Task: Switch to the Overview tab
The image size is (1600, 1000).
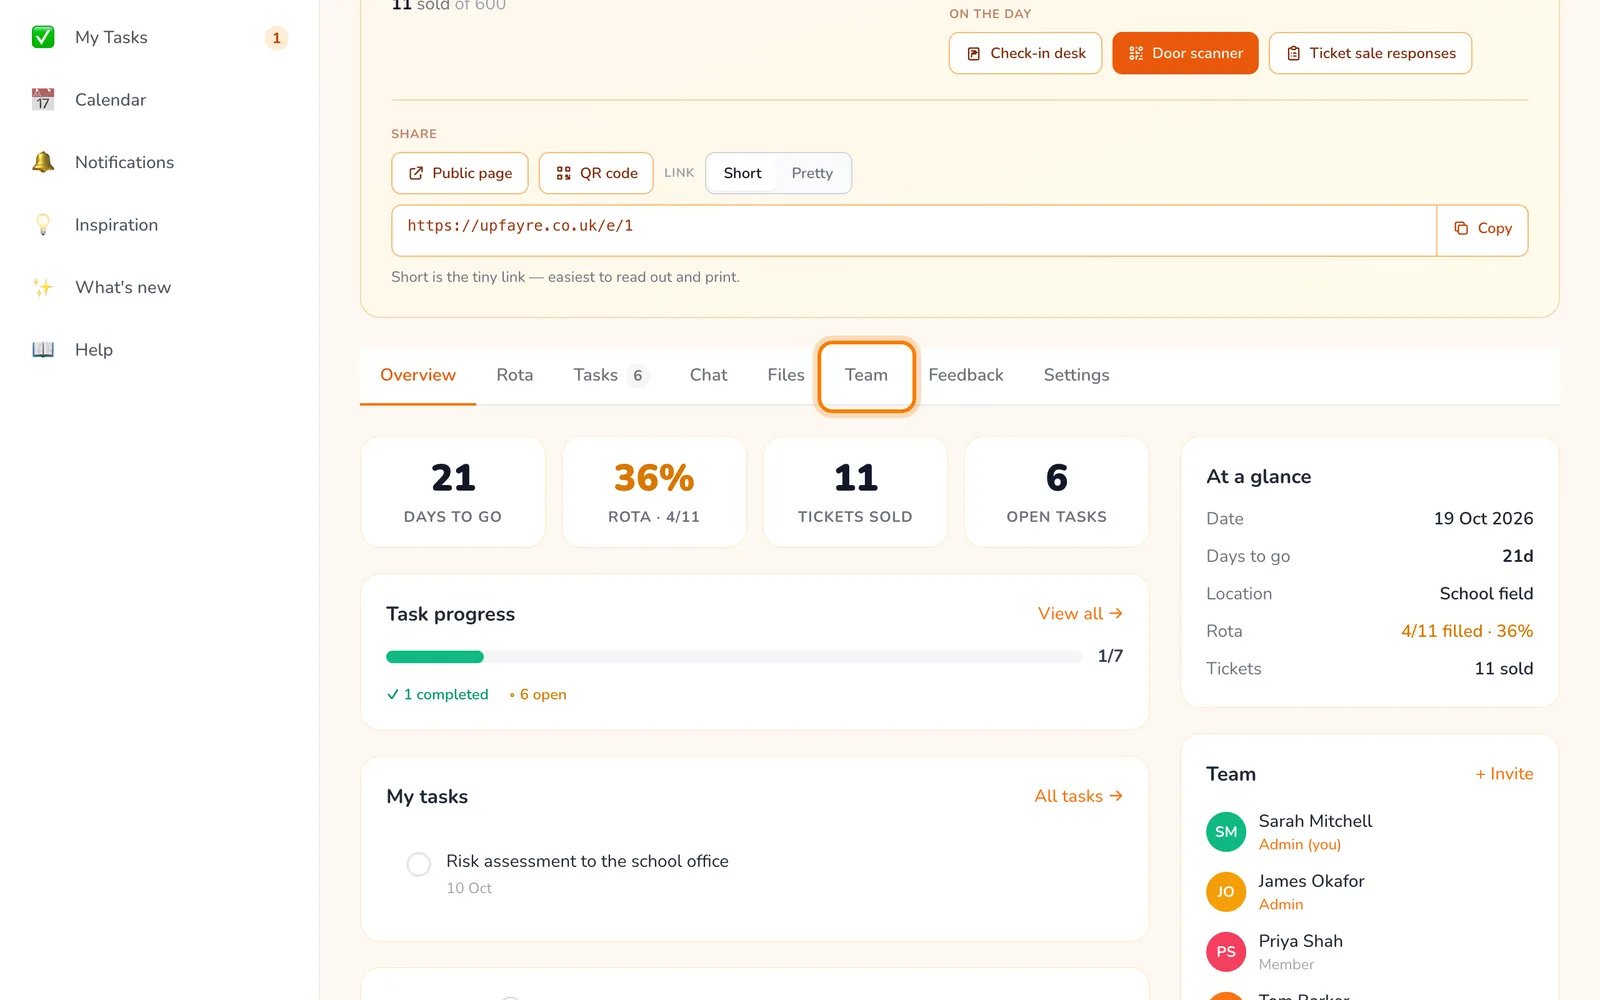Action: click(418, 375)
